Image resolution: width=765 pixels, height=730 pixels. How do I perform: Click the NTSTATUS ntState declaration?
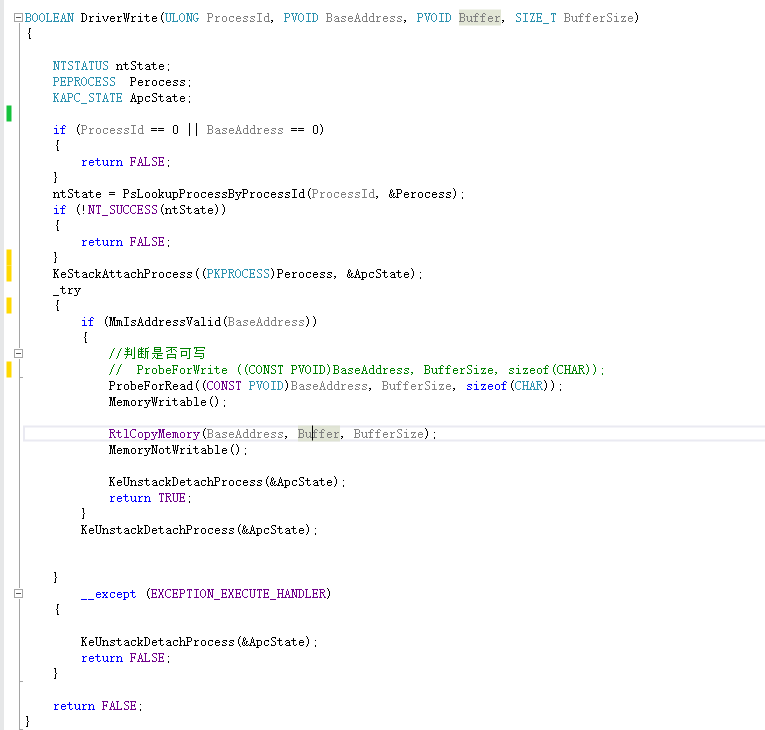111,66
